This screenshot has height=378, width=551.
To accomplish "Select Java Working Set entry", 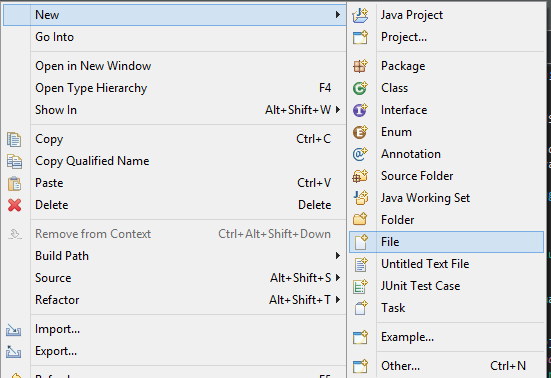I will pyautogui.click(x=446, y=198).
